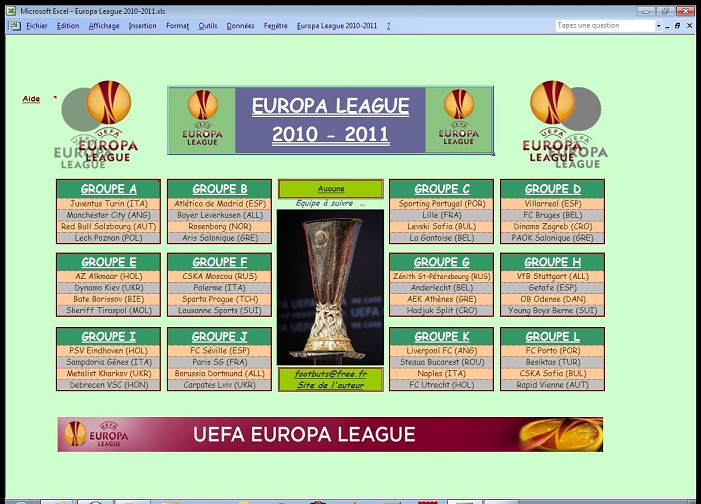Viewport: 701px width, 504px height.
Task: Click the UEFA EUROPA LEAGUE bottom banner
Action: coord(330,434)
